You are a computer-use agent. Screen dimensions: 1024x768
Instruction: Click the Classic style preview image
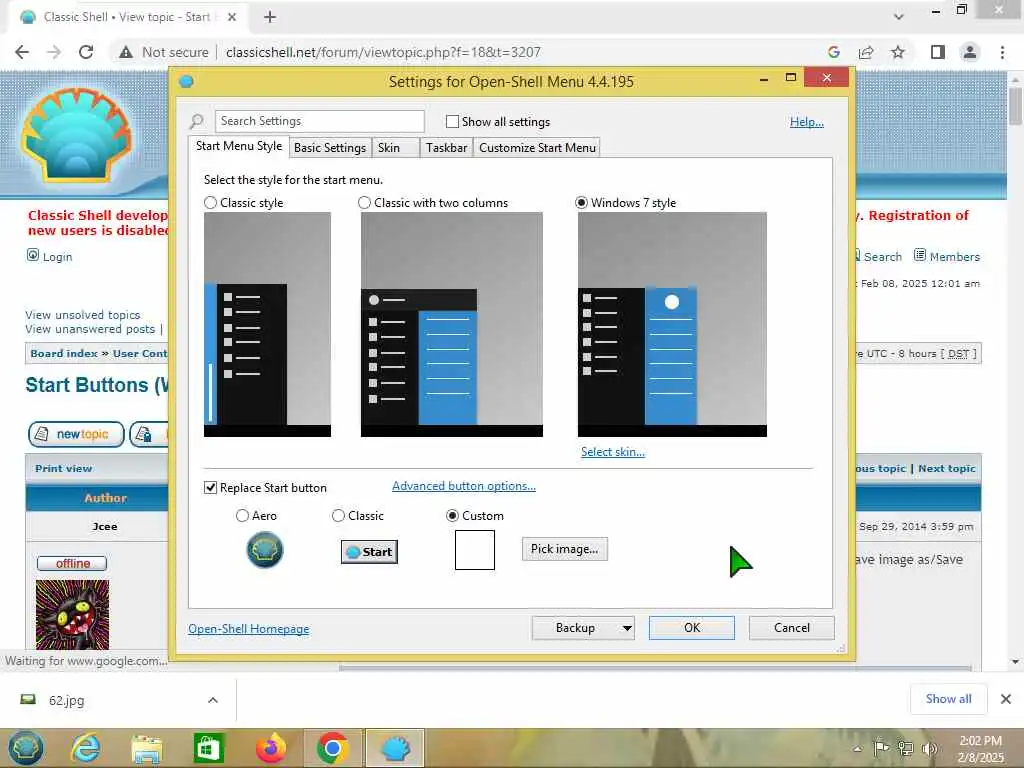click(x=267, y=325)
